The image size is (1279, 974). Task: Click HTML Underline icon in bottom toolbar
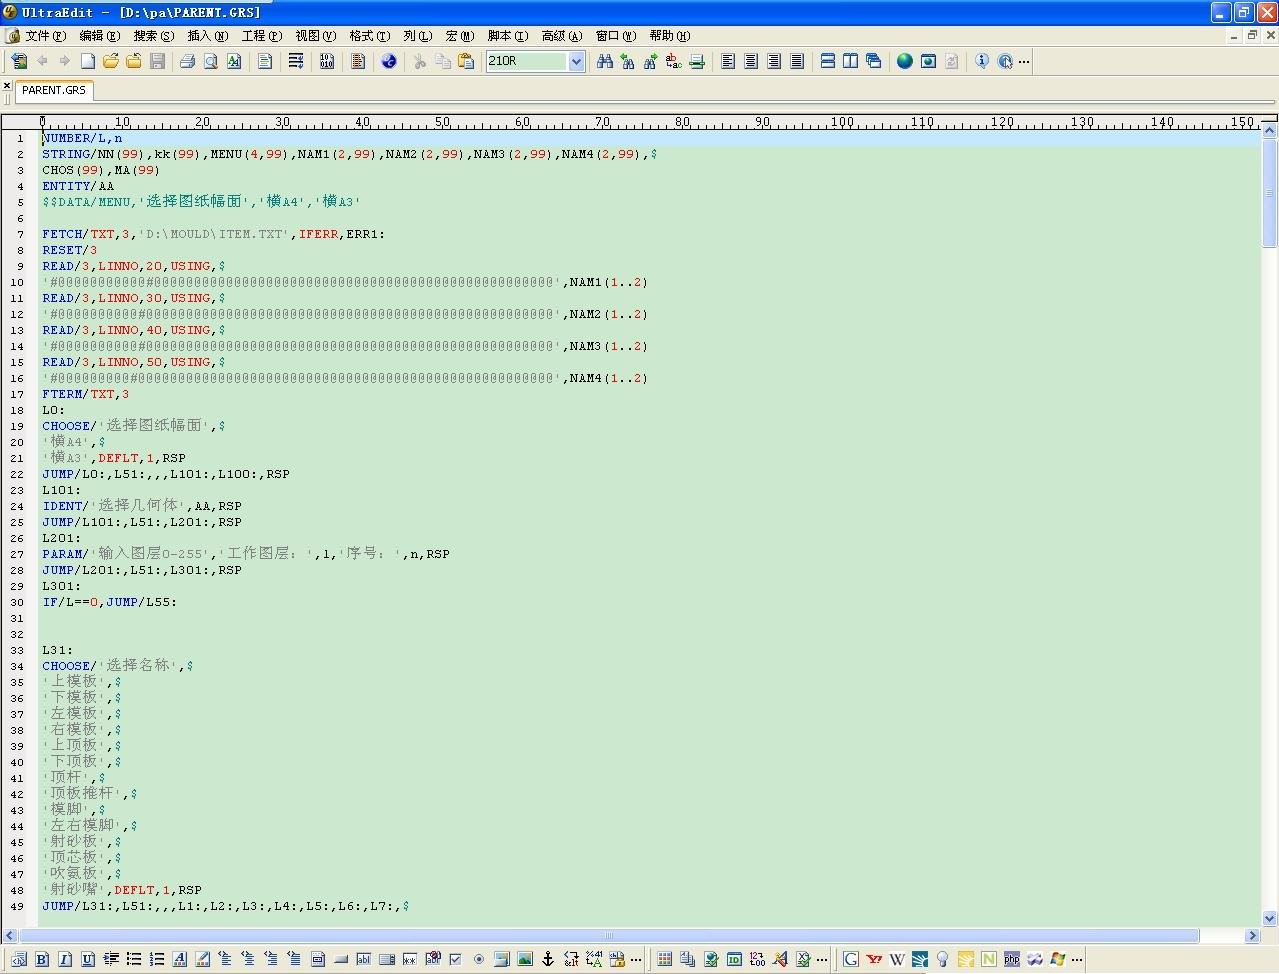pyautogui.click(x=88, y=959)
